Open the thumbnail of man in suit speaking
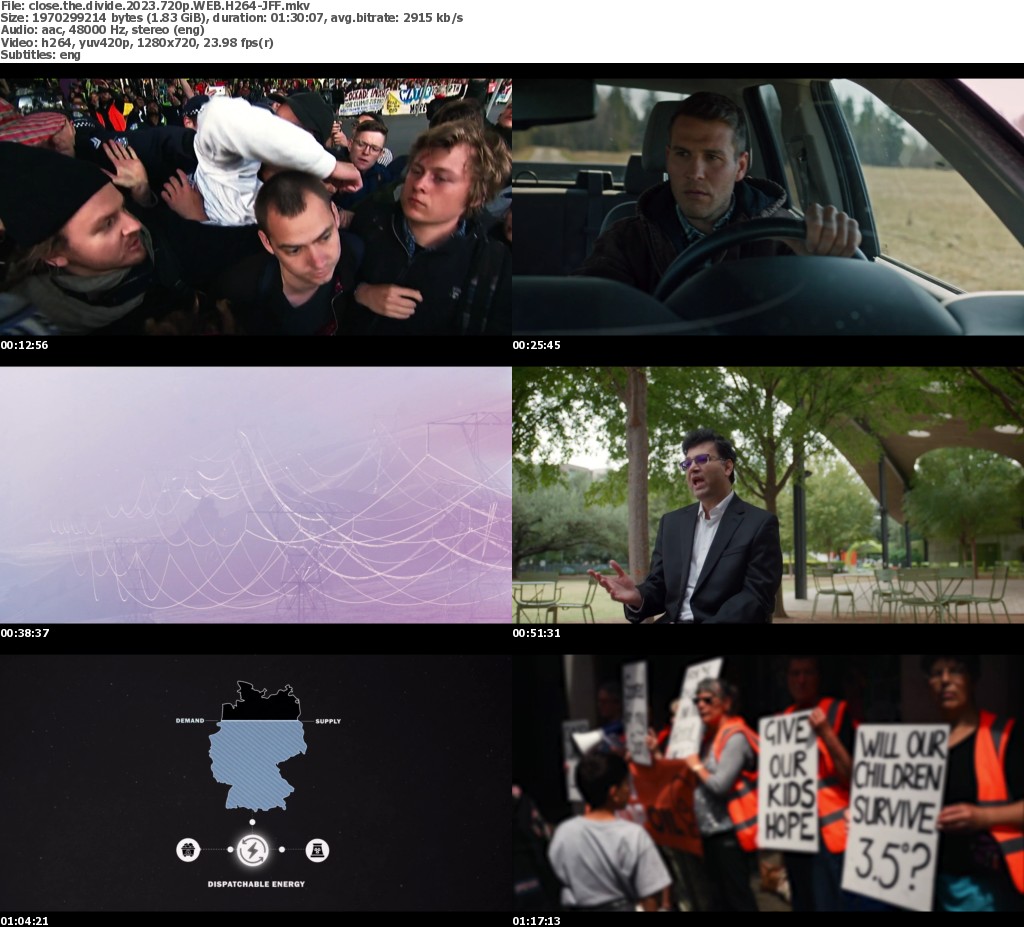The width and height of the screenshot is (1024, 927). (x=768, y=494)
